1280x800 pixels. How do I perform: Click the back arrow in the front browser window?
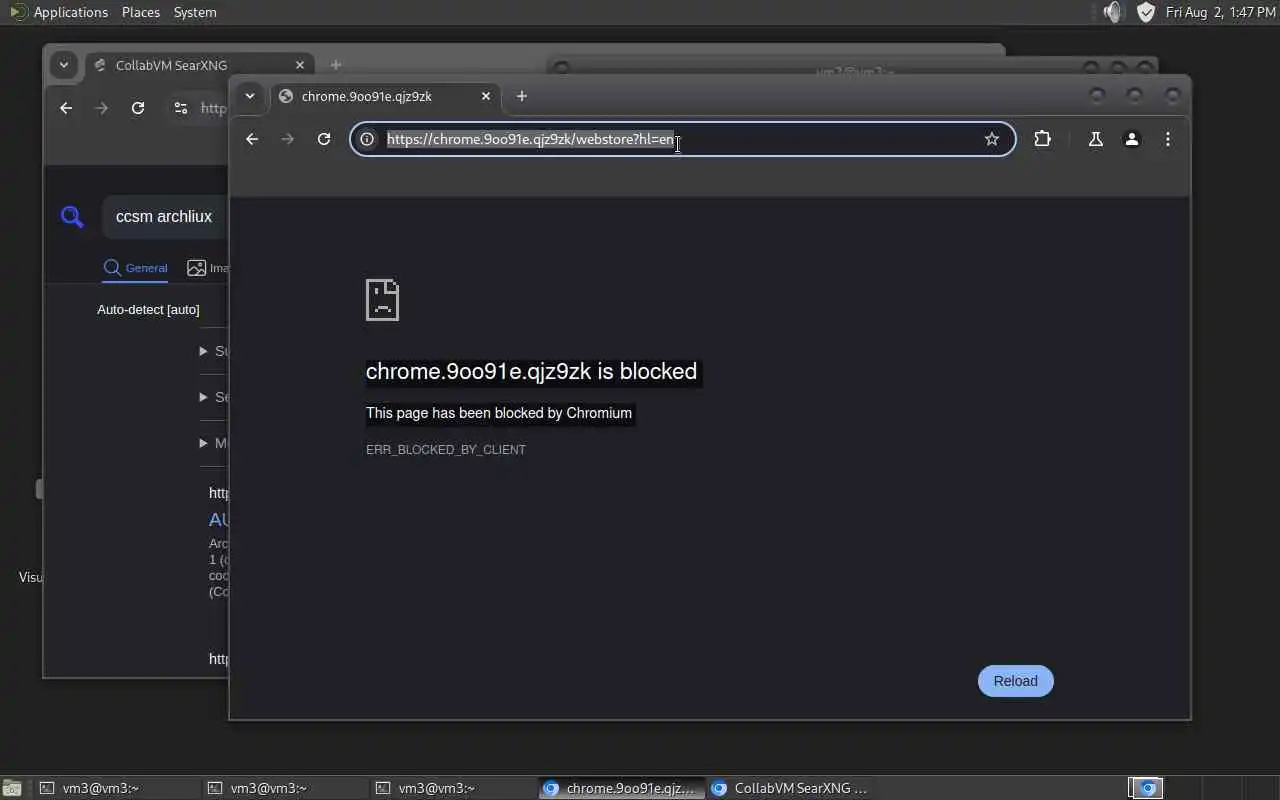252,139
